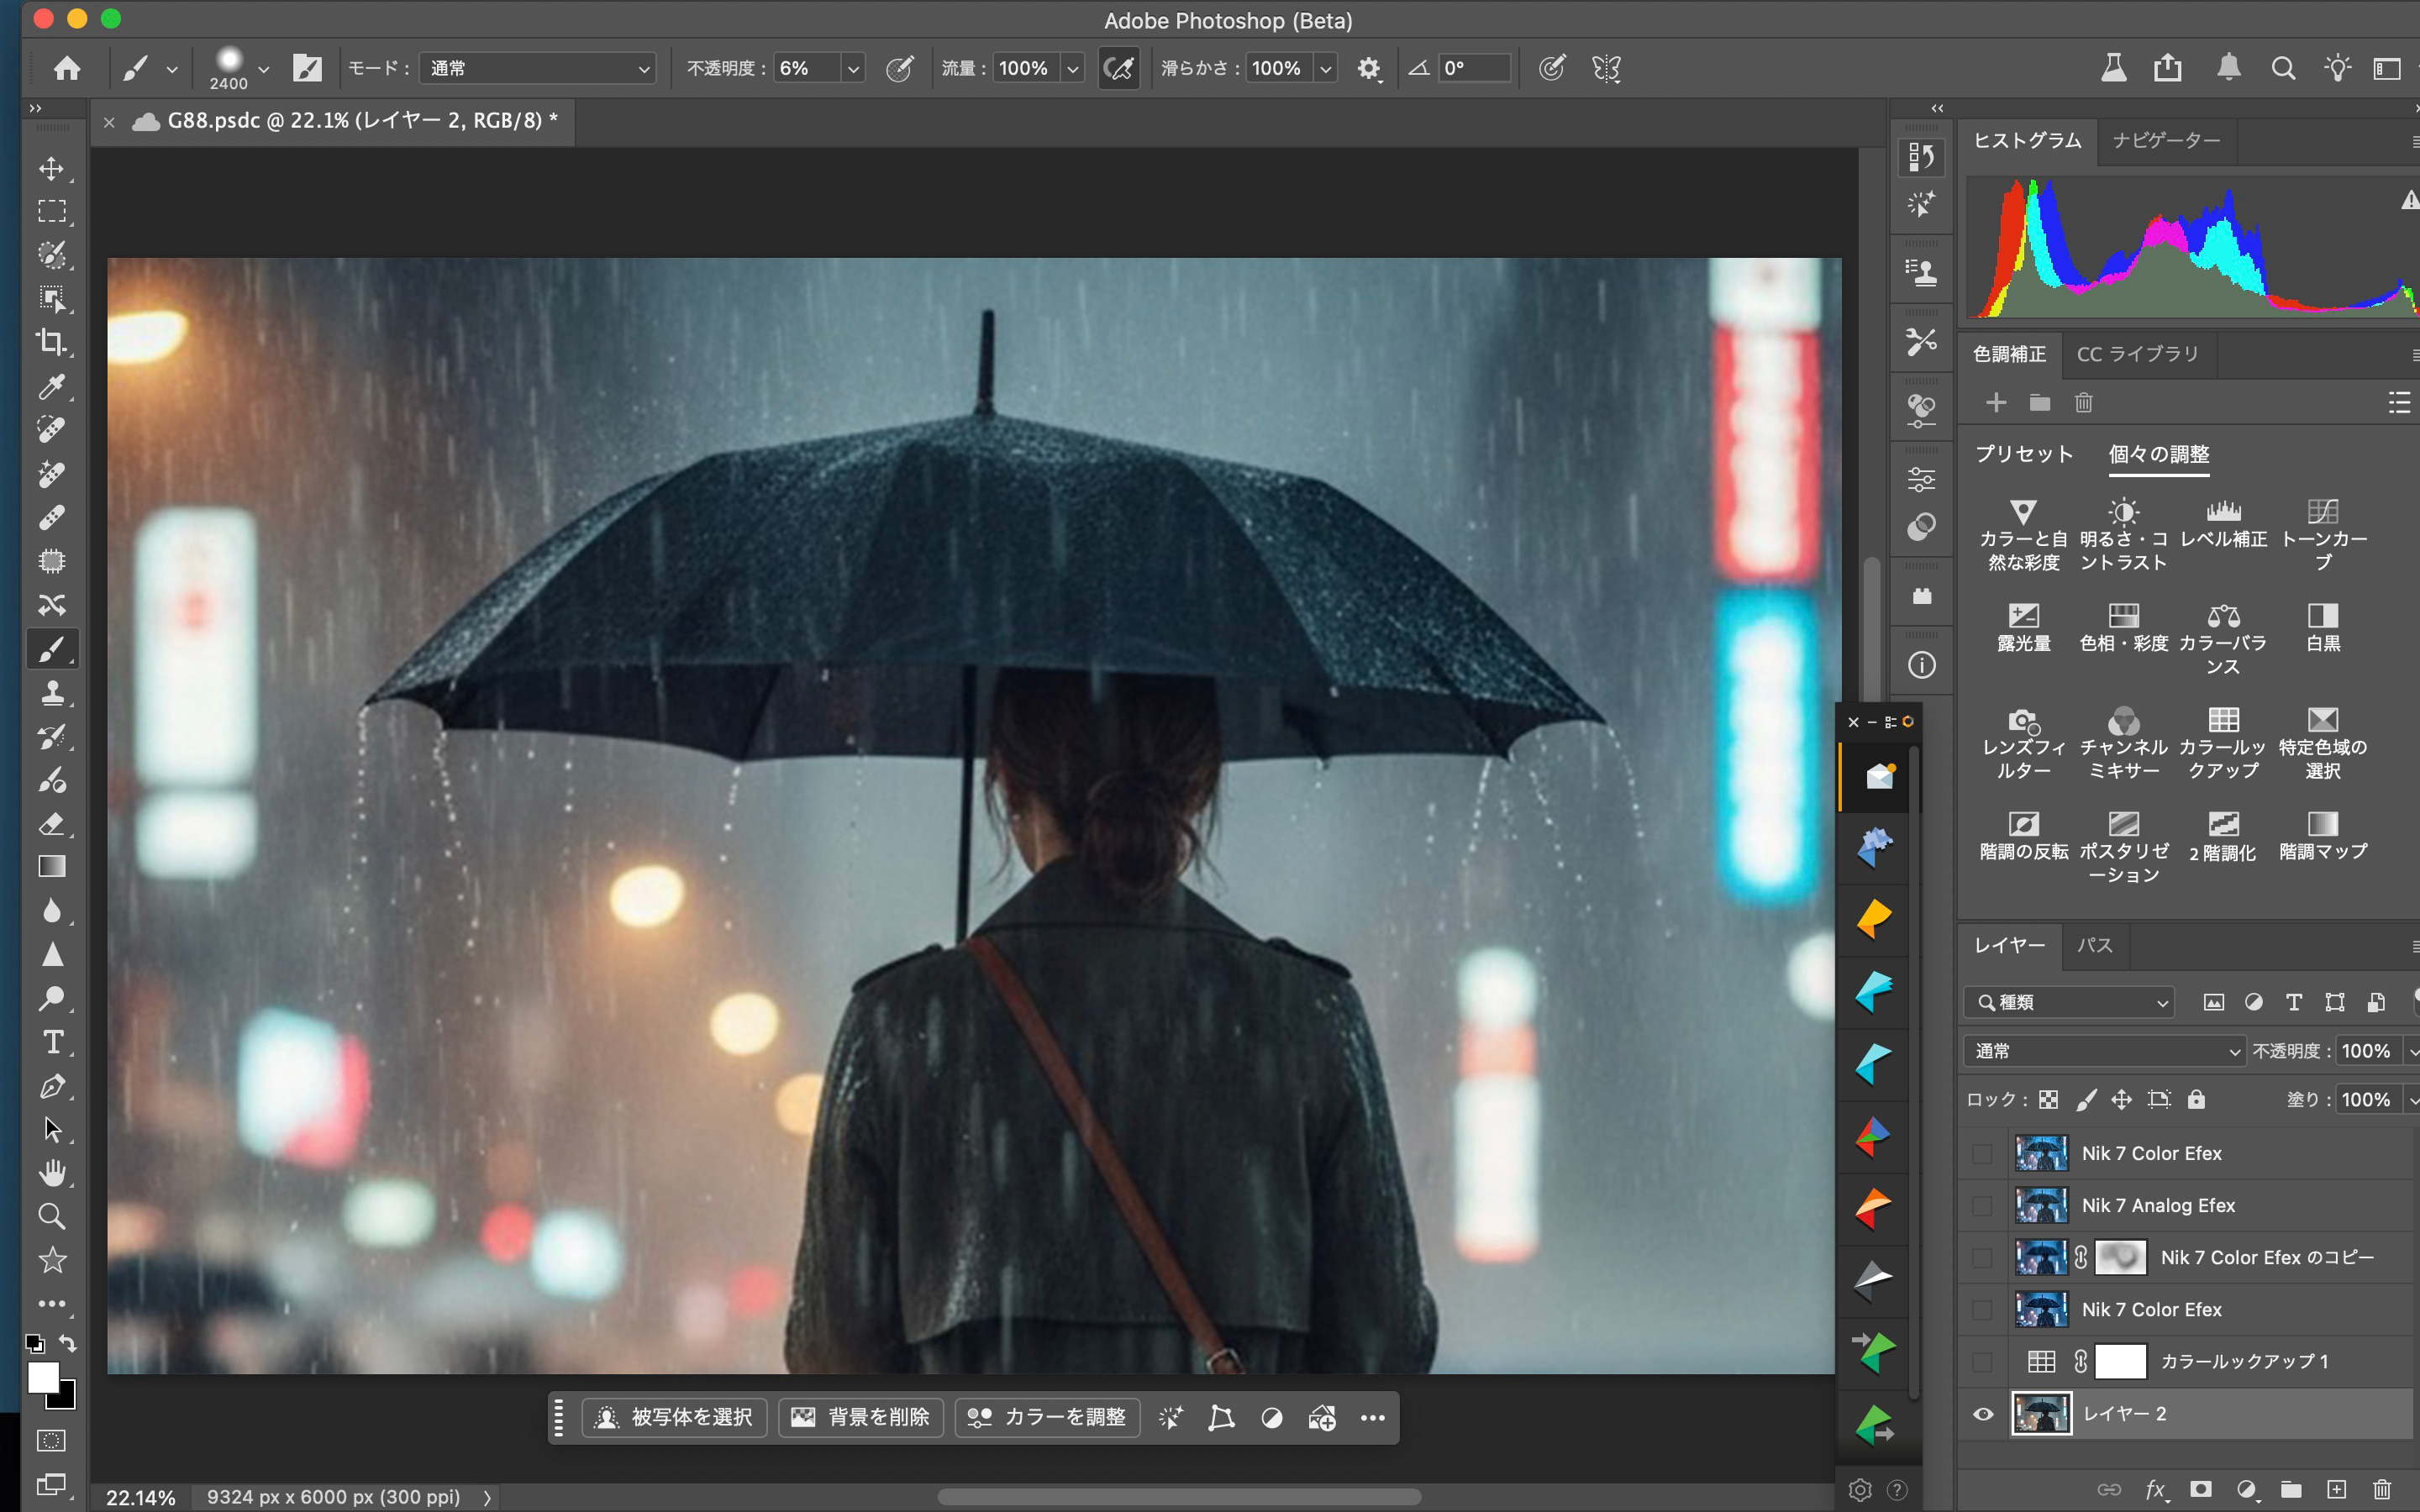Open the brush mode (通常) dropdown

point(539,68)
